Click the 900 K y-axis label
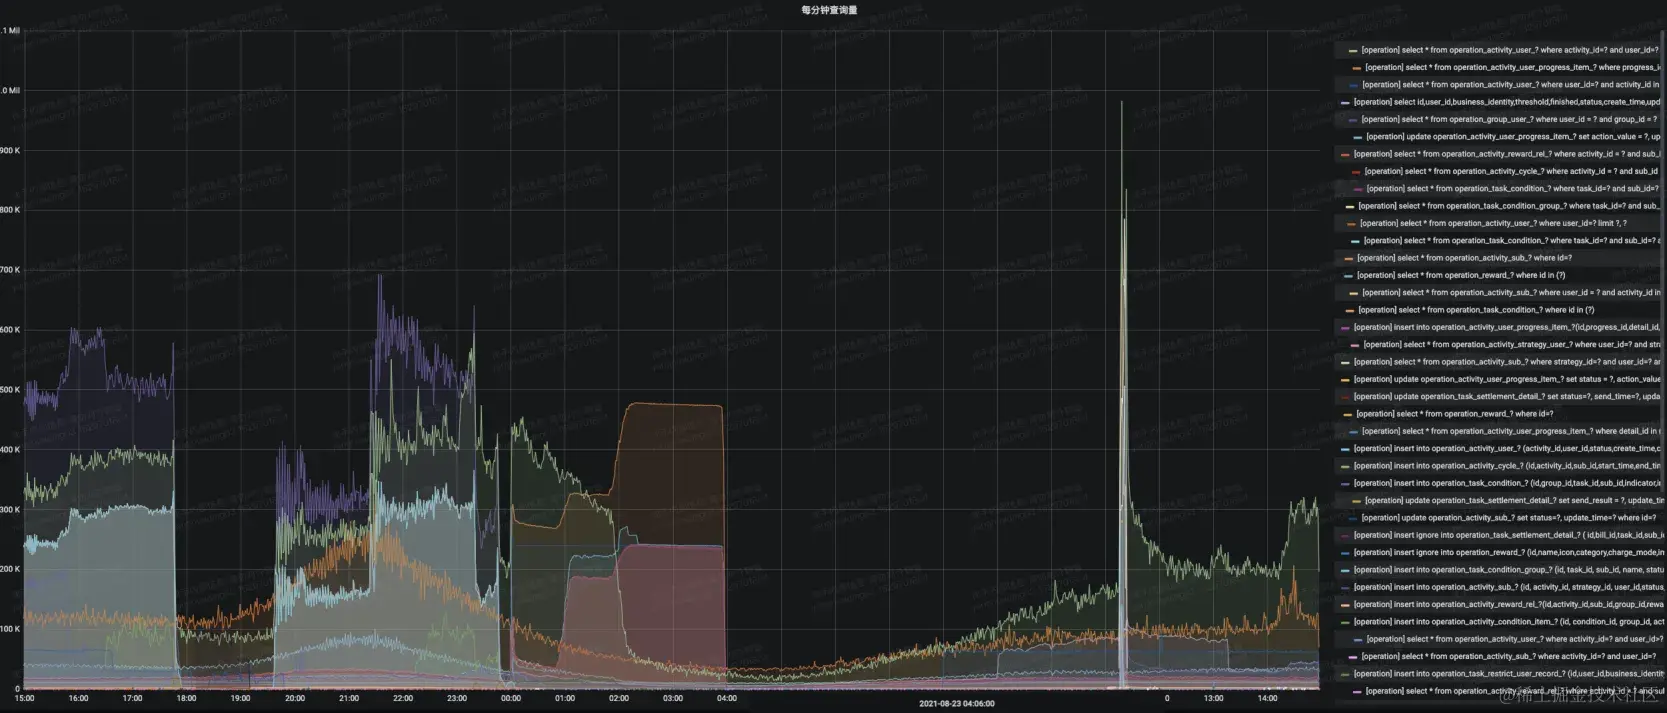This screenshot has height=713, width=1667. (x=10, y=150)
